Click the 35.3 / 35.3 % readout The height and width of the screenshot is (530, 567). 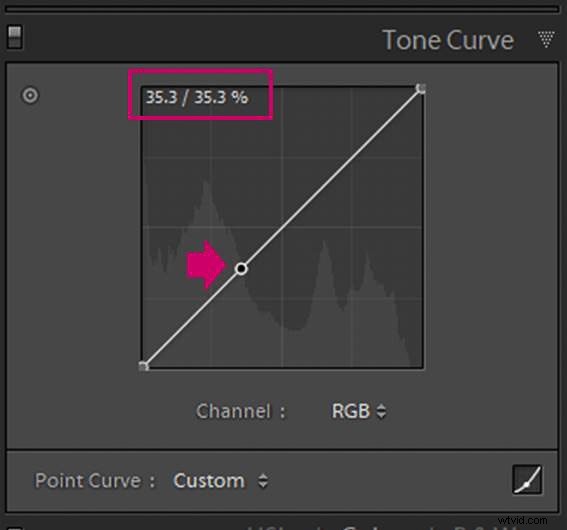pyautogui.click(x=197, y=97)
